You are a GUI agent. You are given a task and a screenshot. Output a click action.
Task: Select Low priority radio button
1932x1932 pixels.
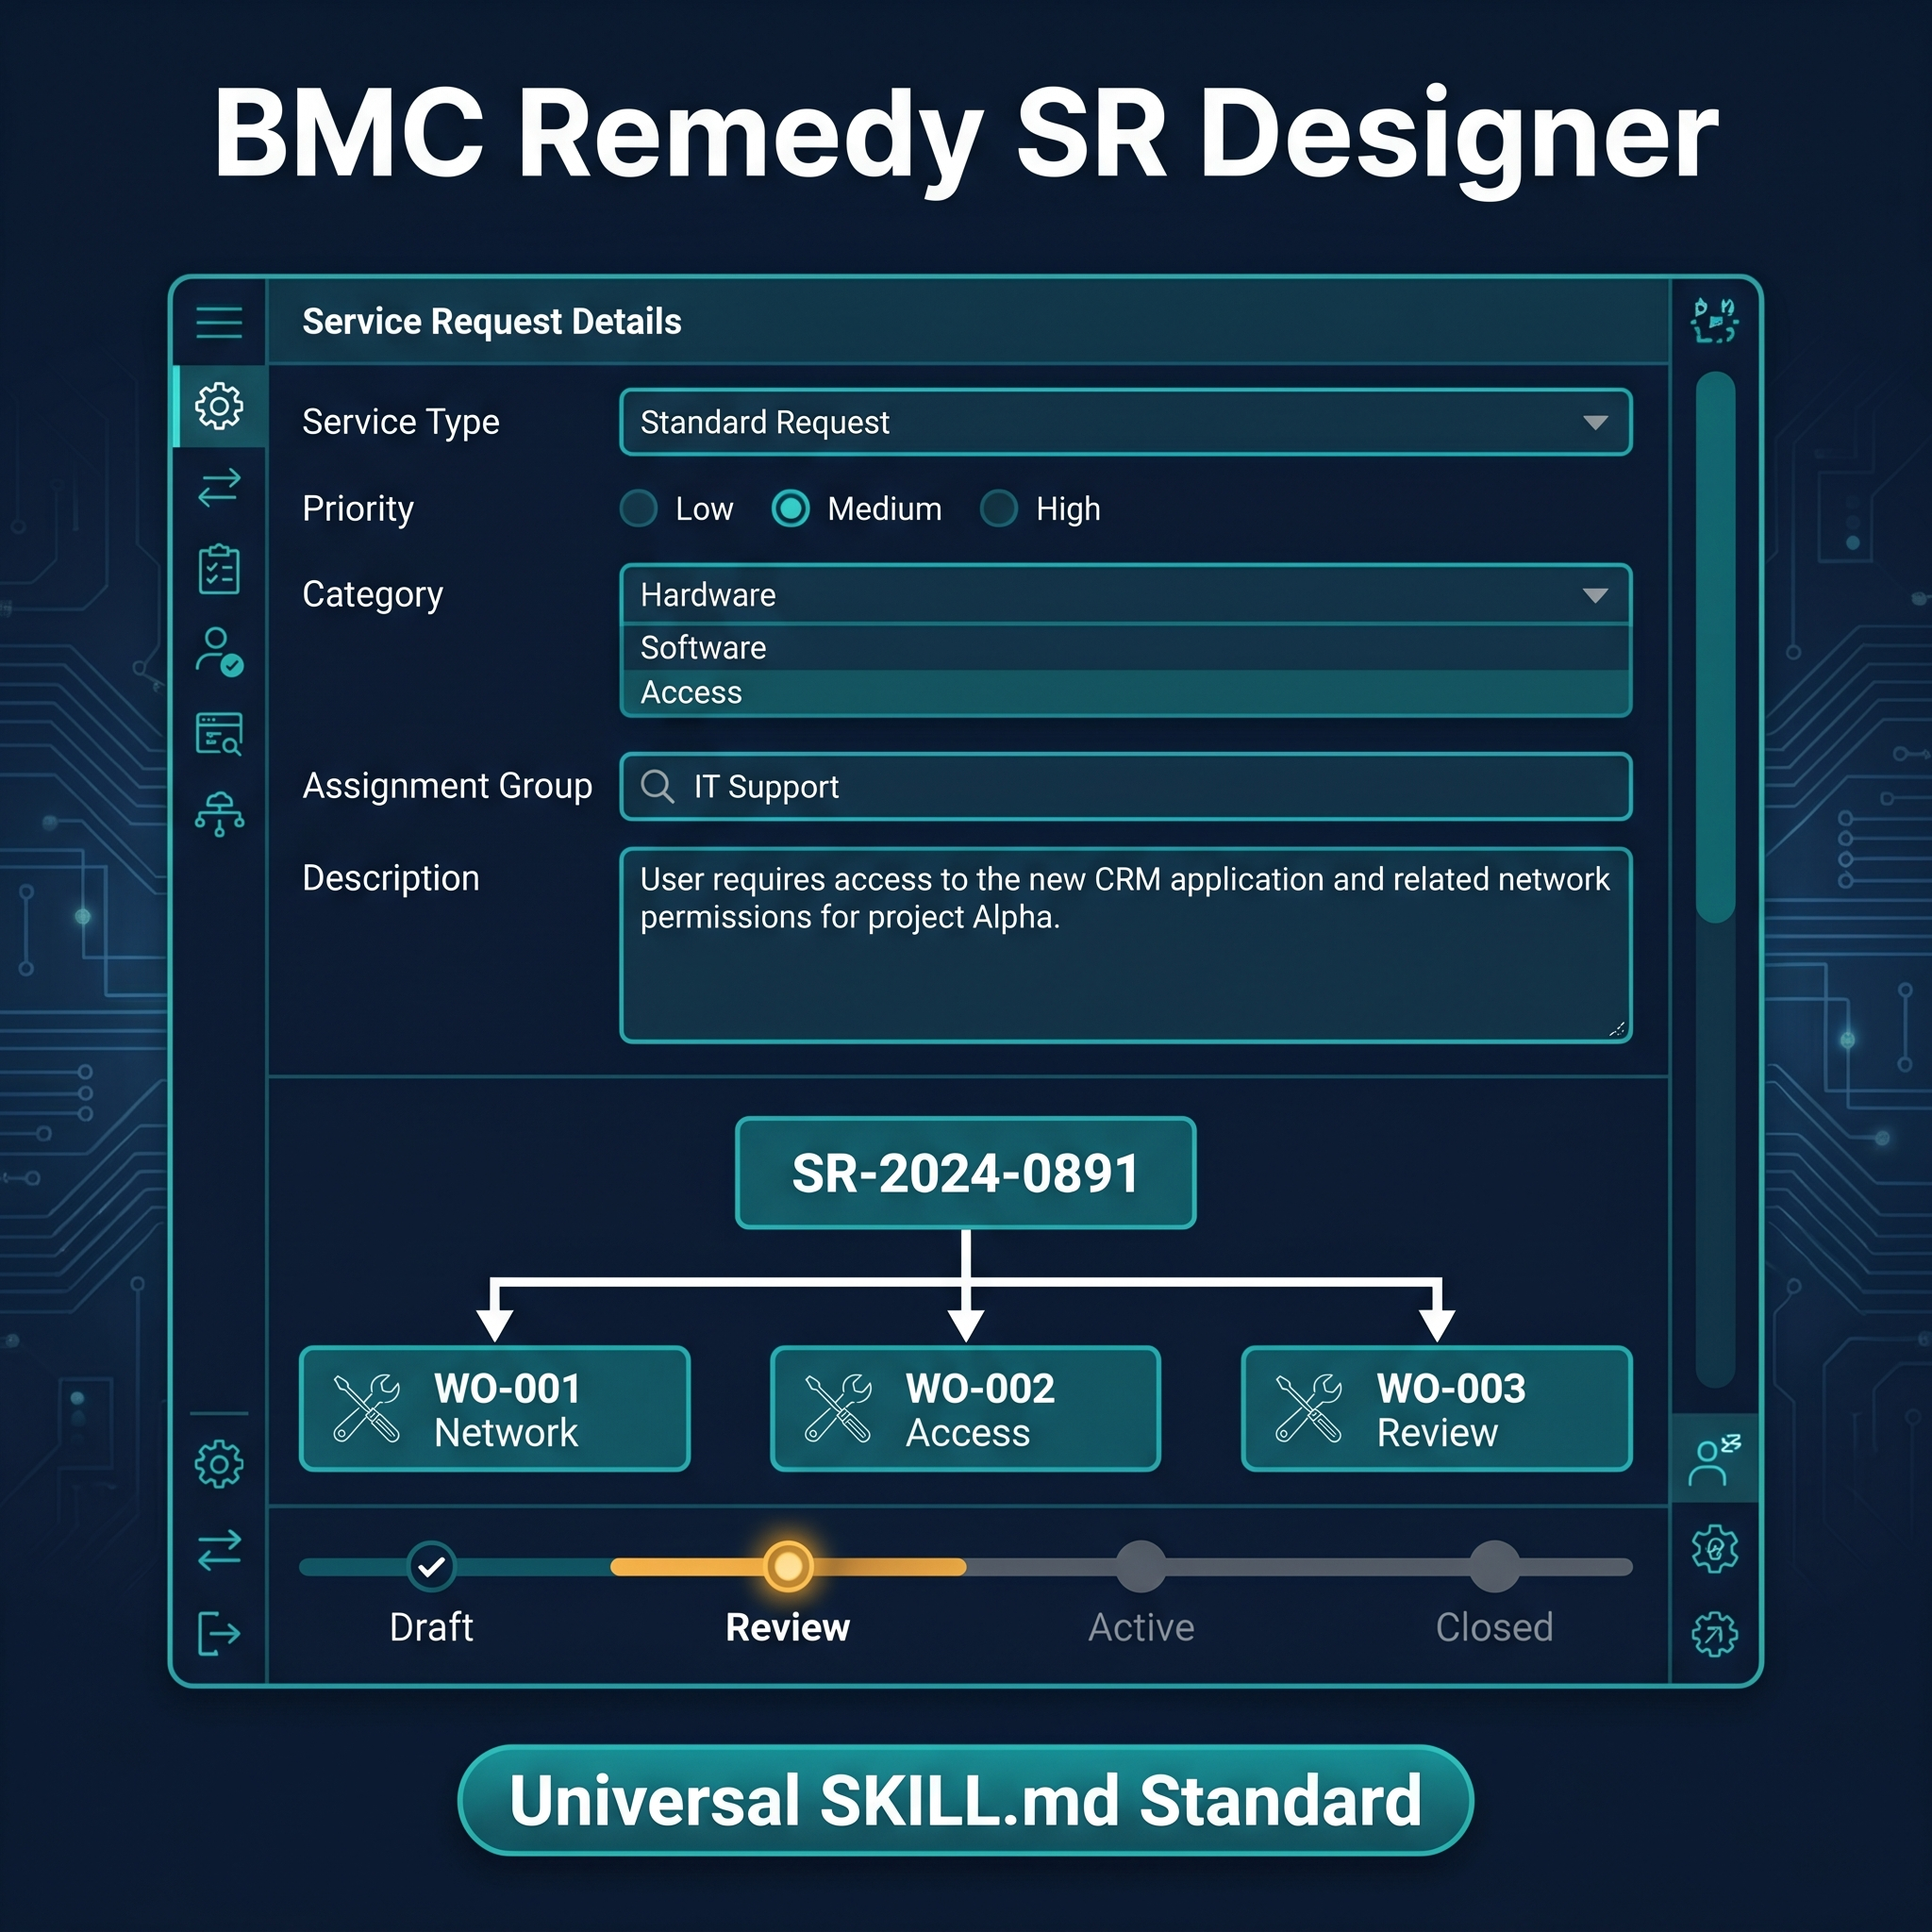click(638, 508)
